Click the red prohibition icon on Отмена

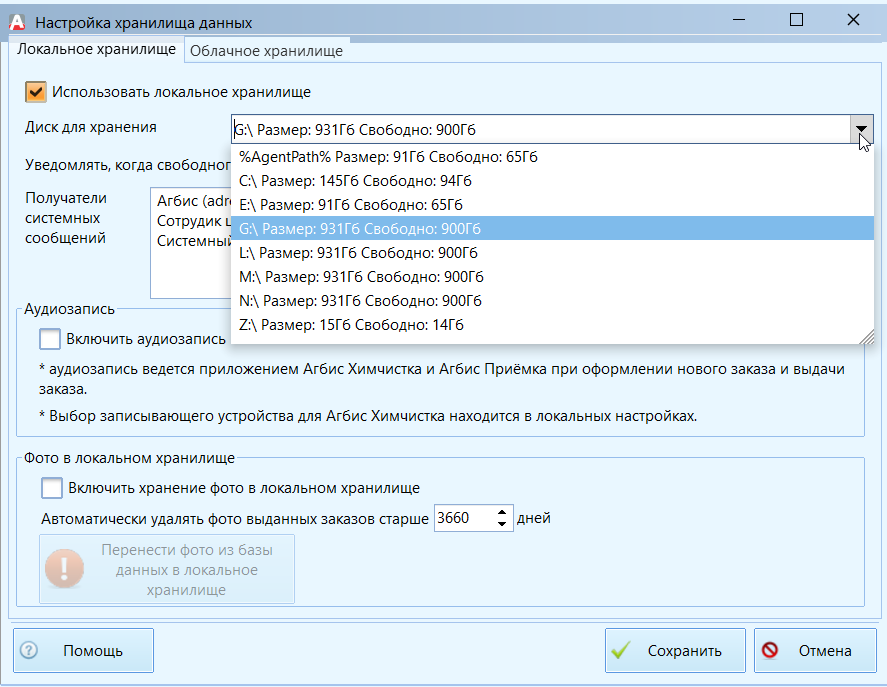coord(770,650)
